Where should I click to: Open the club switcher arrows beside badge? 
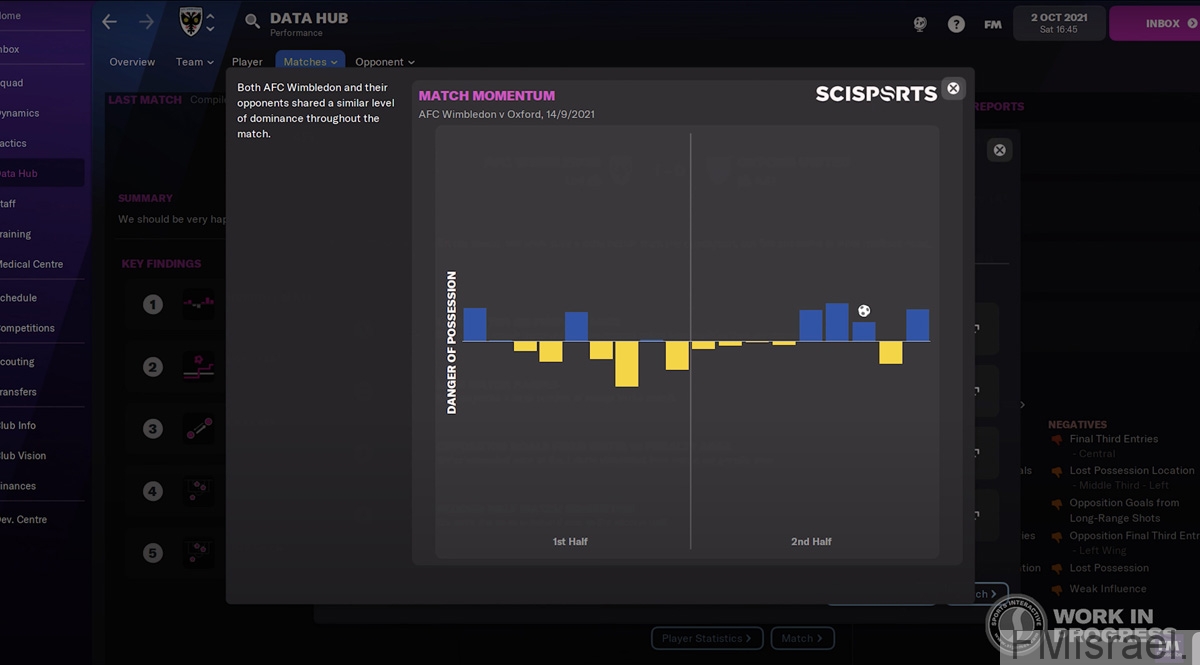(210, 22)
